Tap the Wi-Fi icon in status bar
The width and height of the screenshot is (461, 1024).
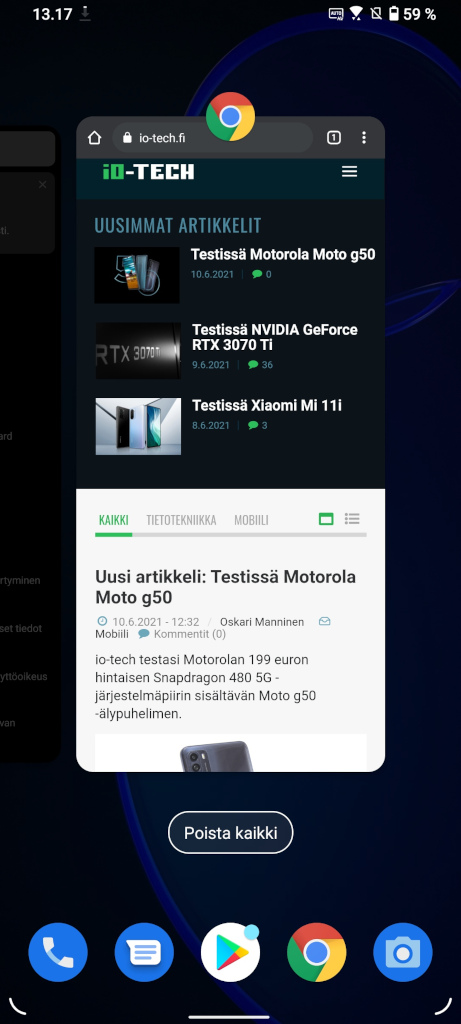356,13
